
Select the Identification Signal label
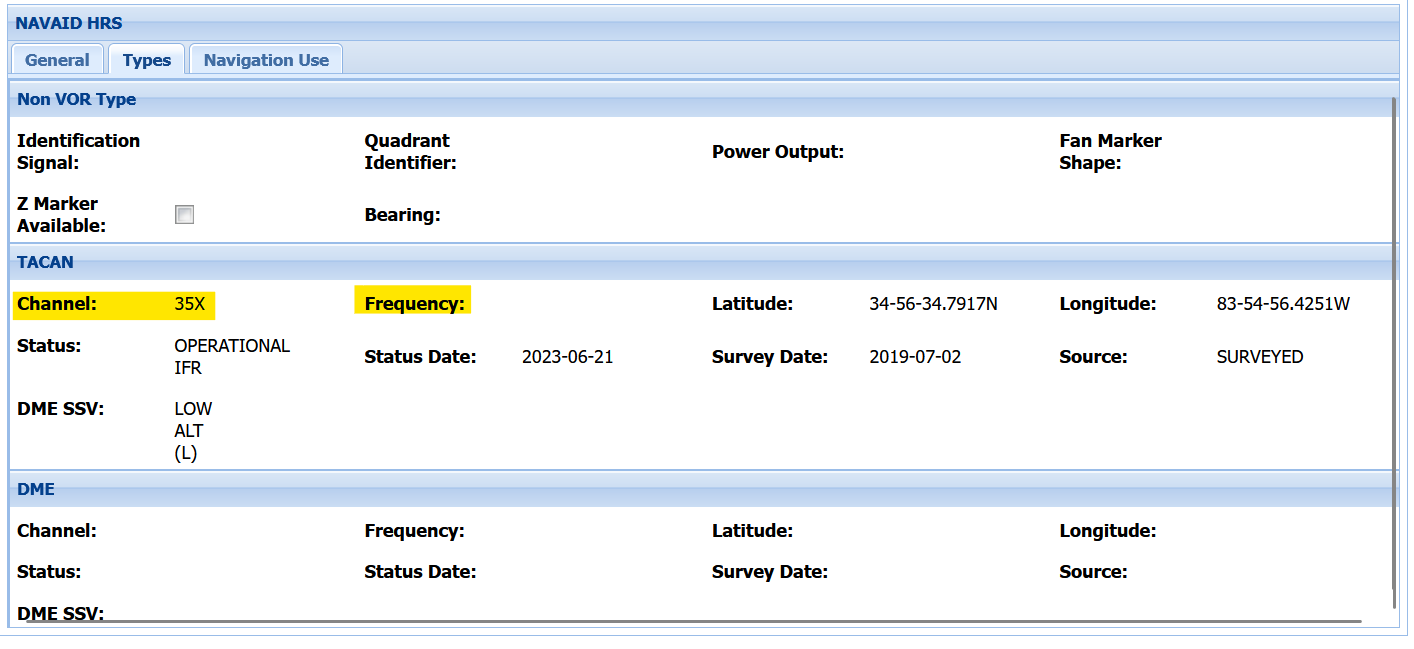pyautogui.click(x=79, y=152)
